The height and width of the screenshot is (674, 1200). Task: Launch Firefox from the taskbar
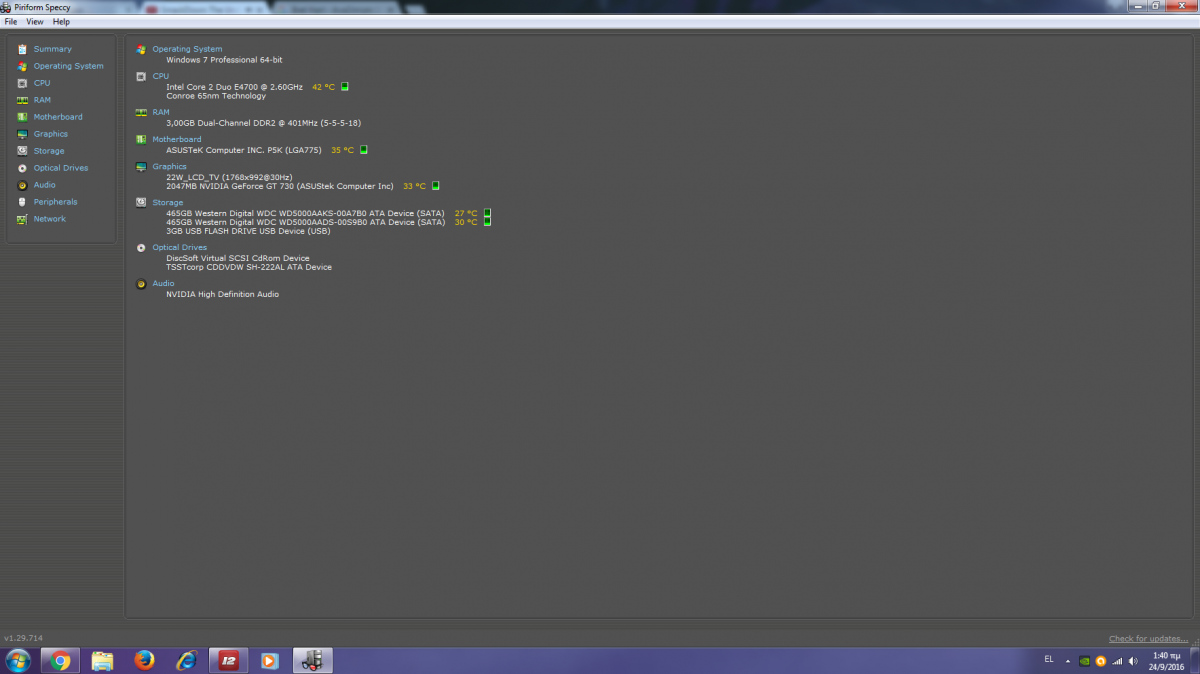click(144, 661)
